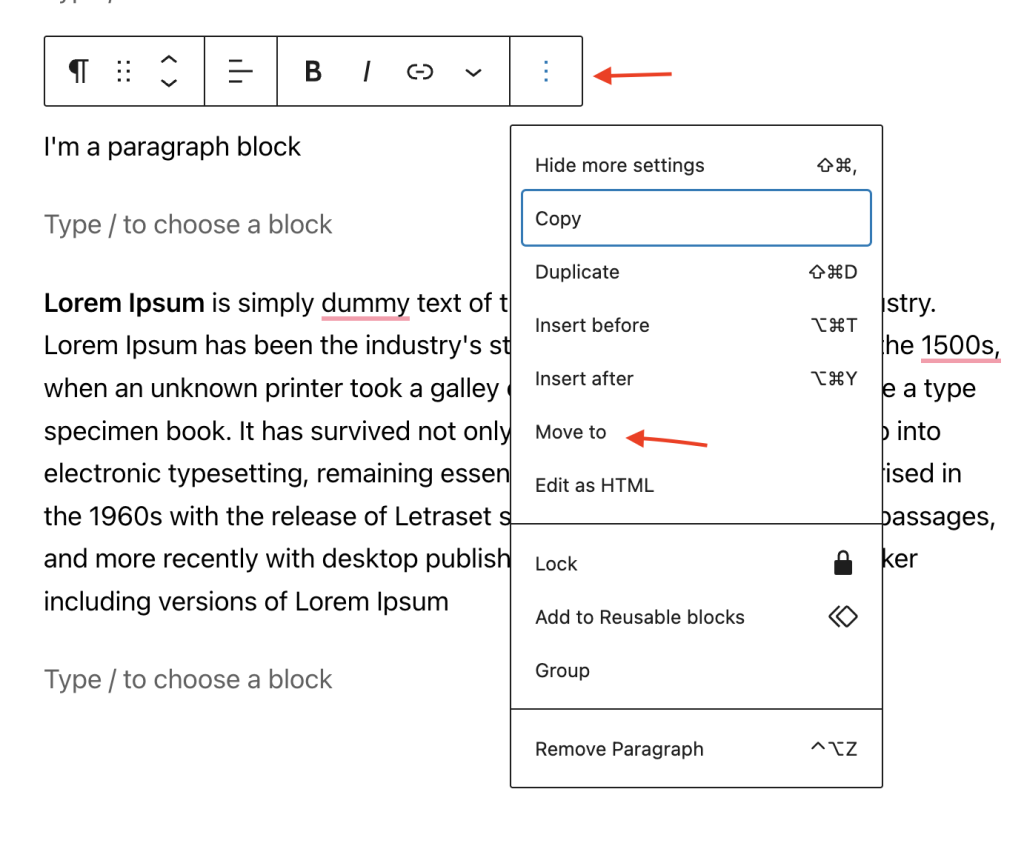Open the text alignment tool
Viewport: 1024px width, 852px height.
coord(240,71)
